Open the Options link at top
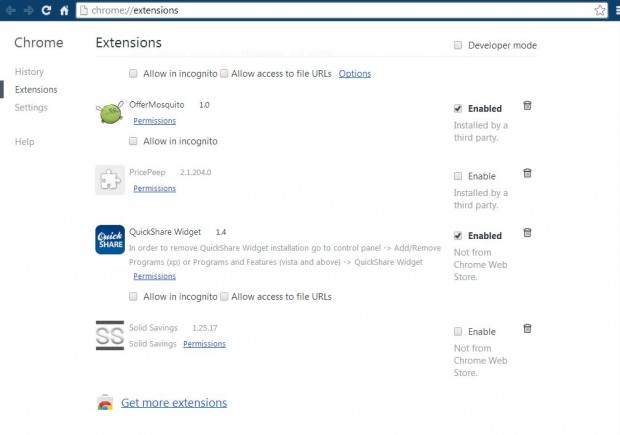Image resolution: width=620 pixels, height=435 pixels. (x=355, y=74)
